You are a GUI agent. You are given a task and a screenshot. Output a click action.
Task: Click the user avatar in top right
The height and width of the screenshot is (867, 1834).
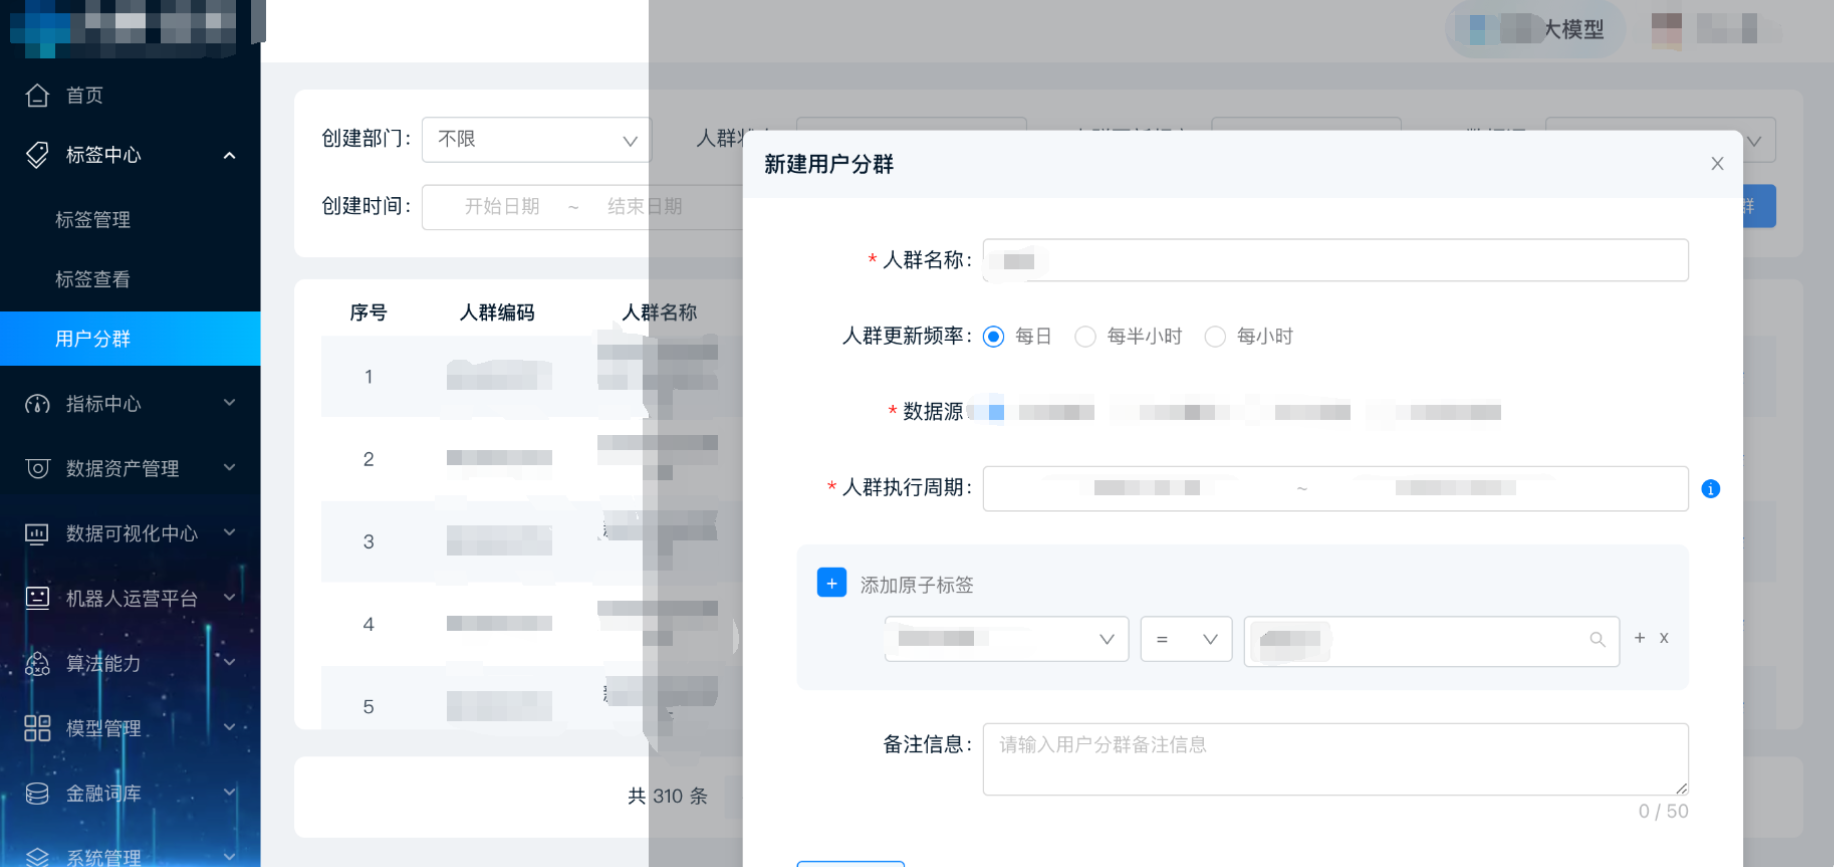[1666, 30]
